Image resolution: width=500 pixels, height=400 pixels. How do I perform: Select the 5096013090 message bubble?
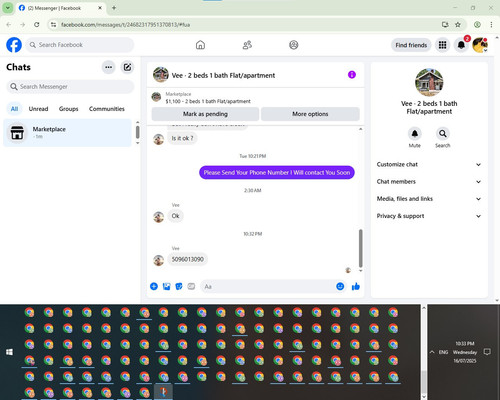tap(188, 259)
